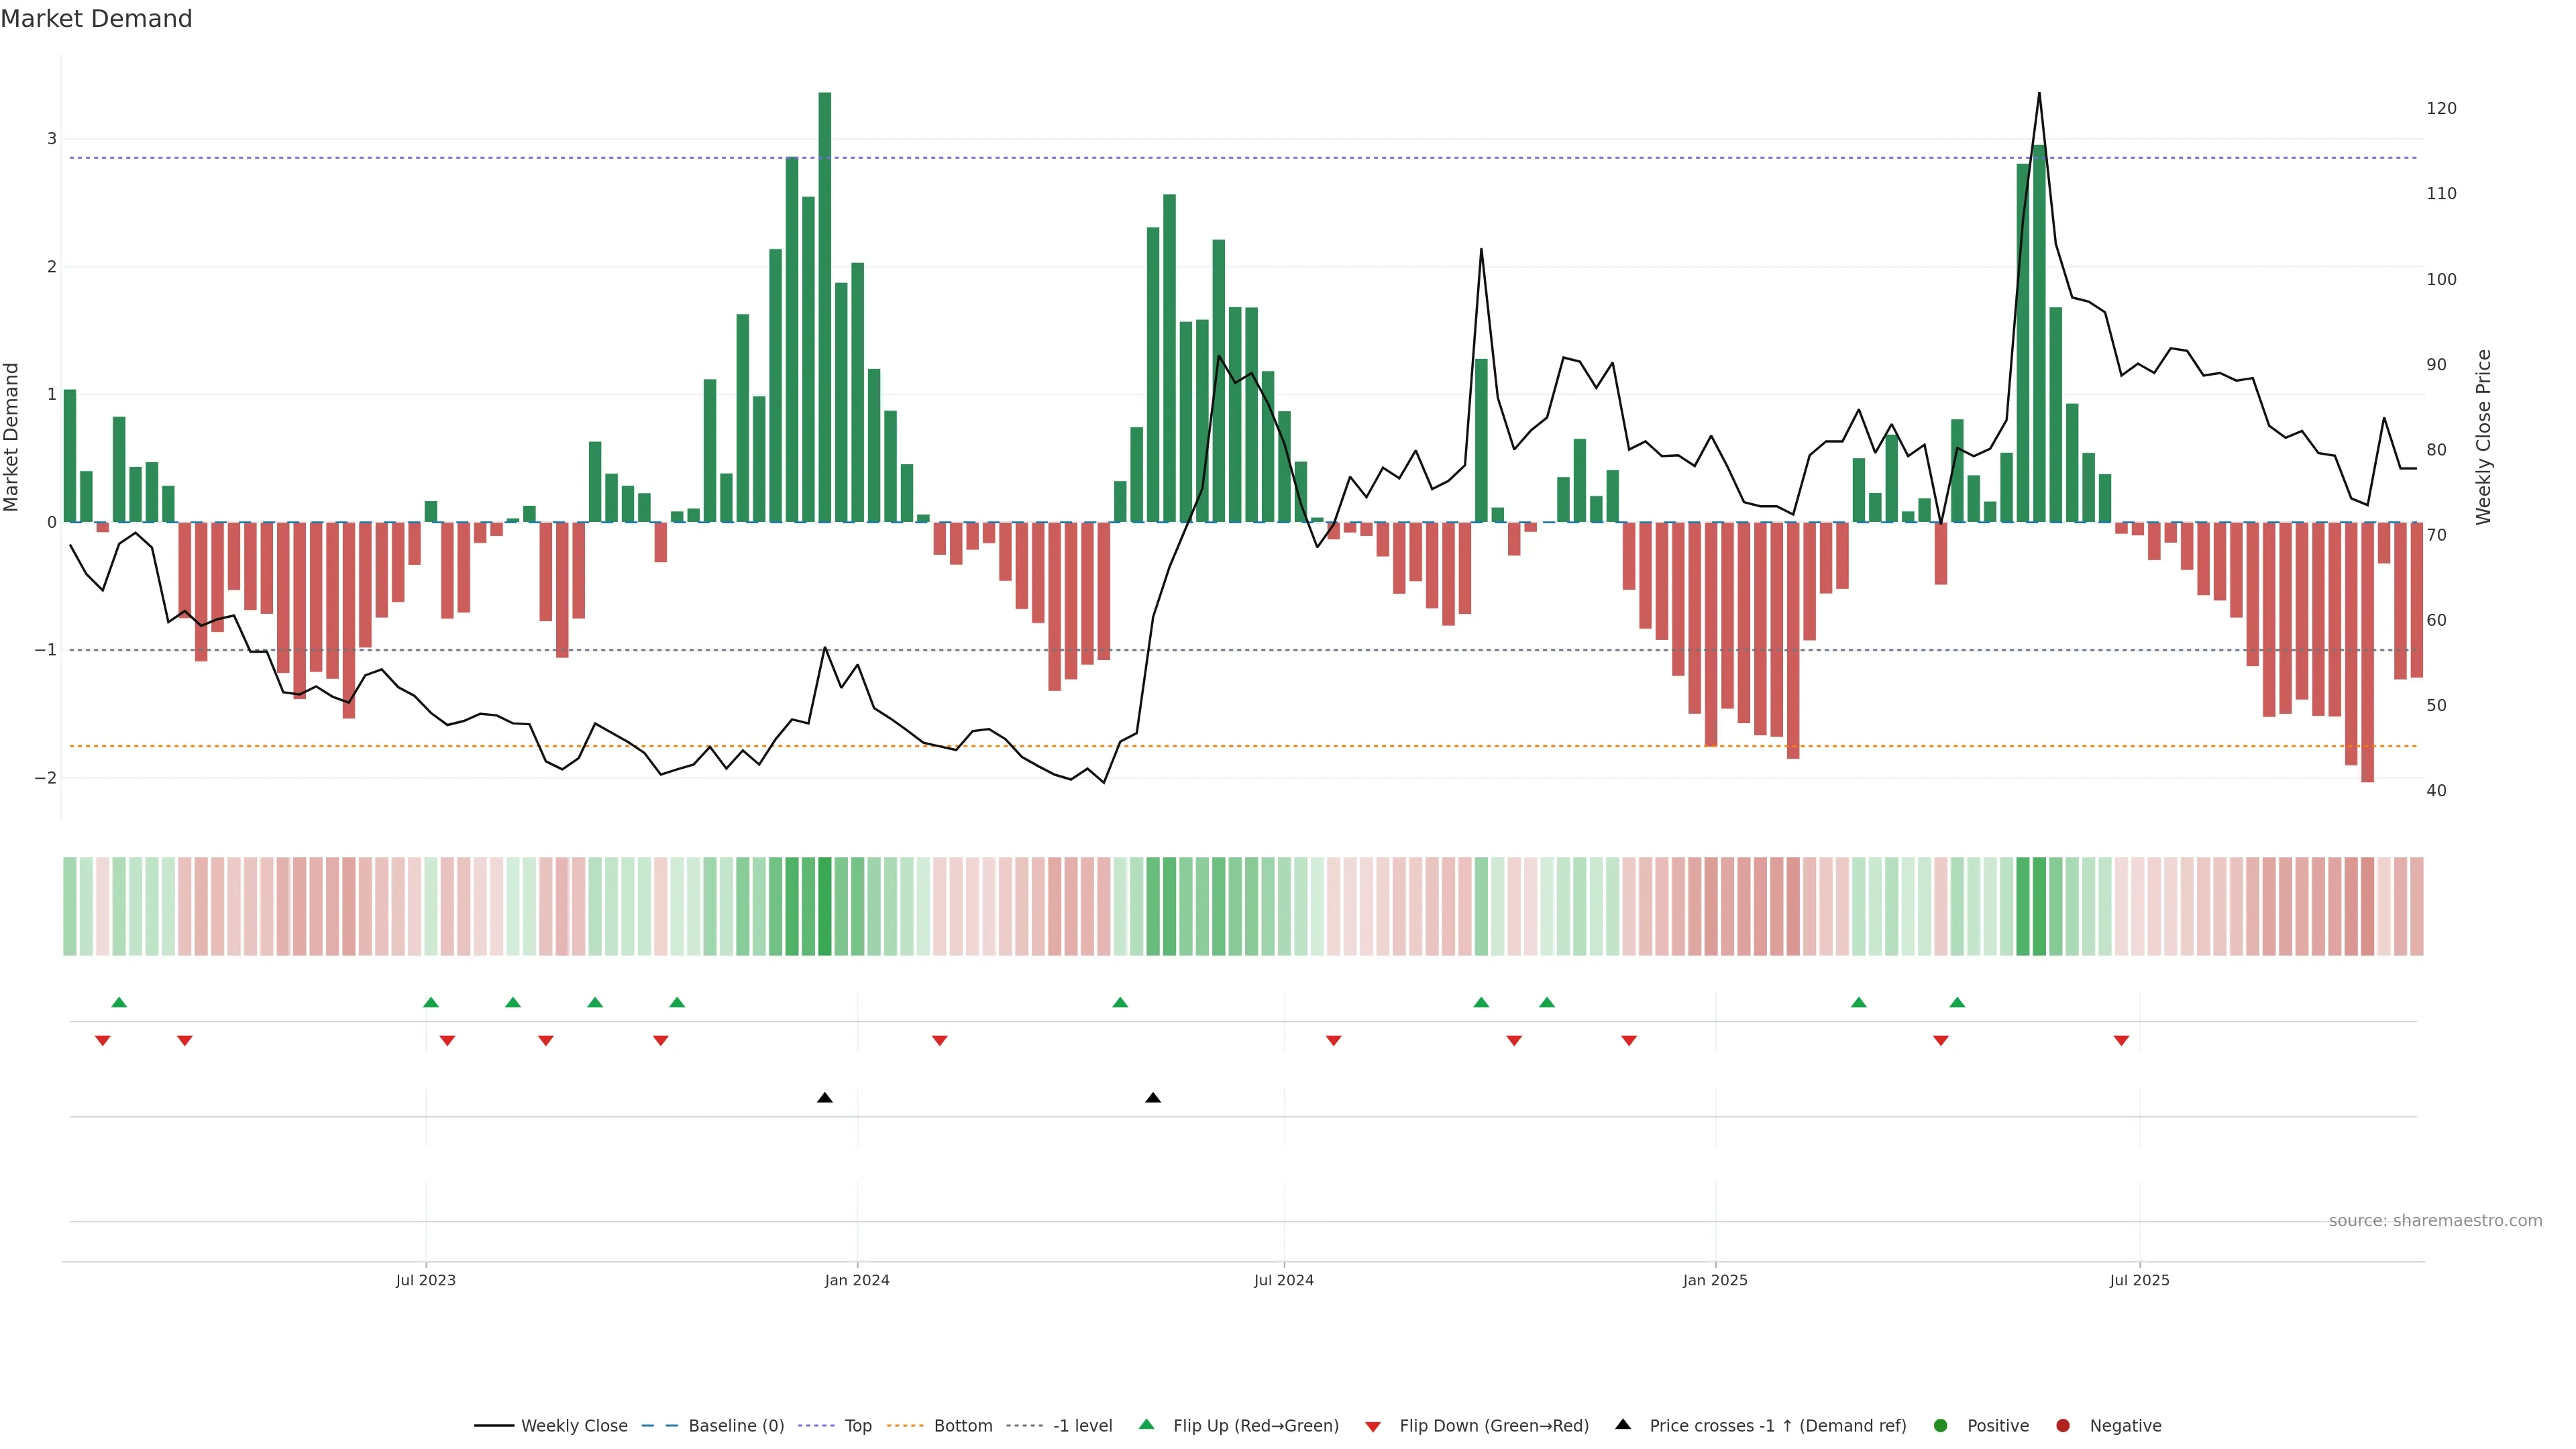Click the Jul 2024 x-axis label
The image size is (2576, 1449).
[1284, 1280]
